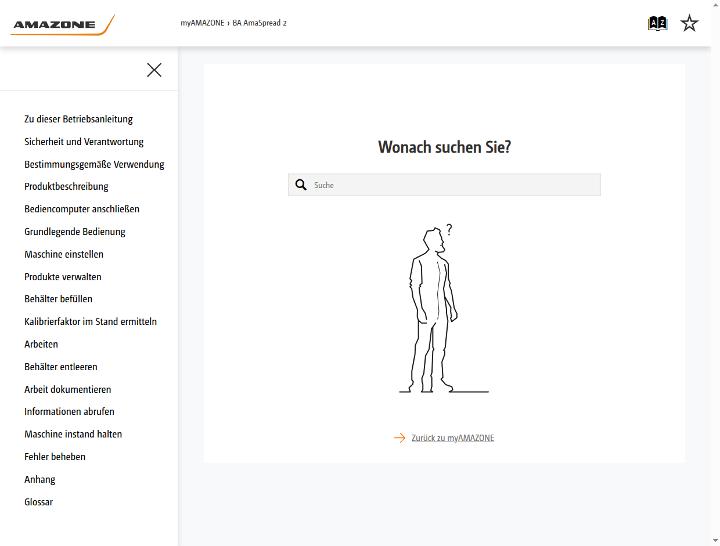Go to Produktbeschreibung section
The image size is (720, 546).
67,186
